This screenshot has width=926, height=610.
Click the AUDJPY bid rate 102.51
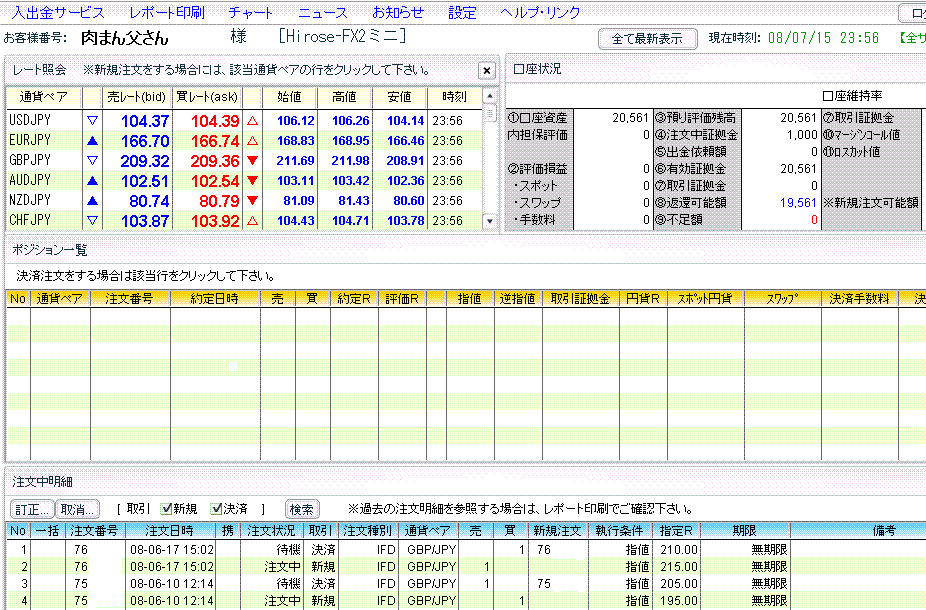pos(145,181)
